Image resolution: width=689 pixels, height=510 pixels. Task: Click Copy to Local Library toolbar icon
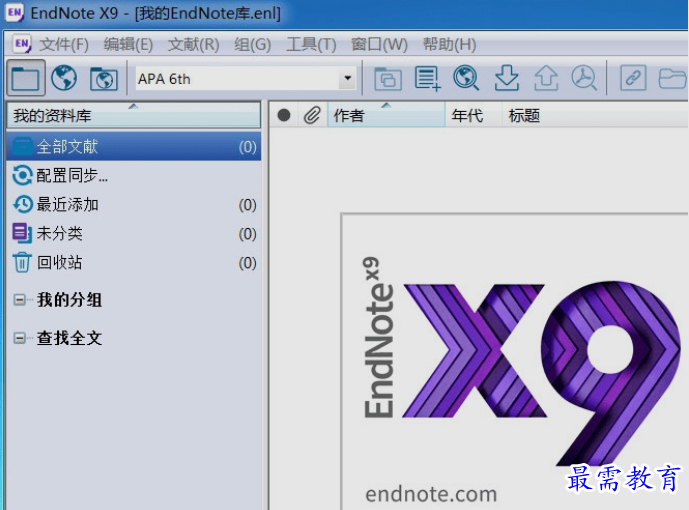(388, 79)
